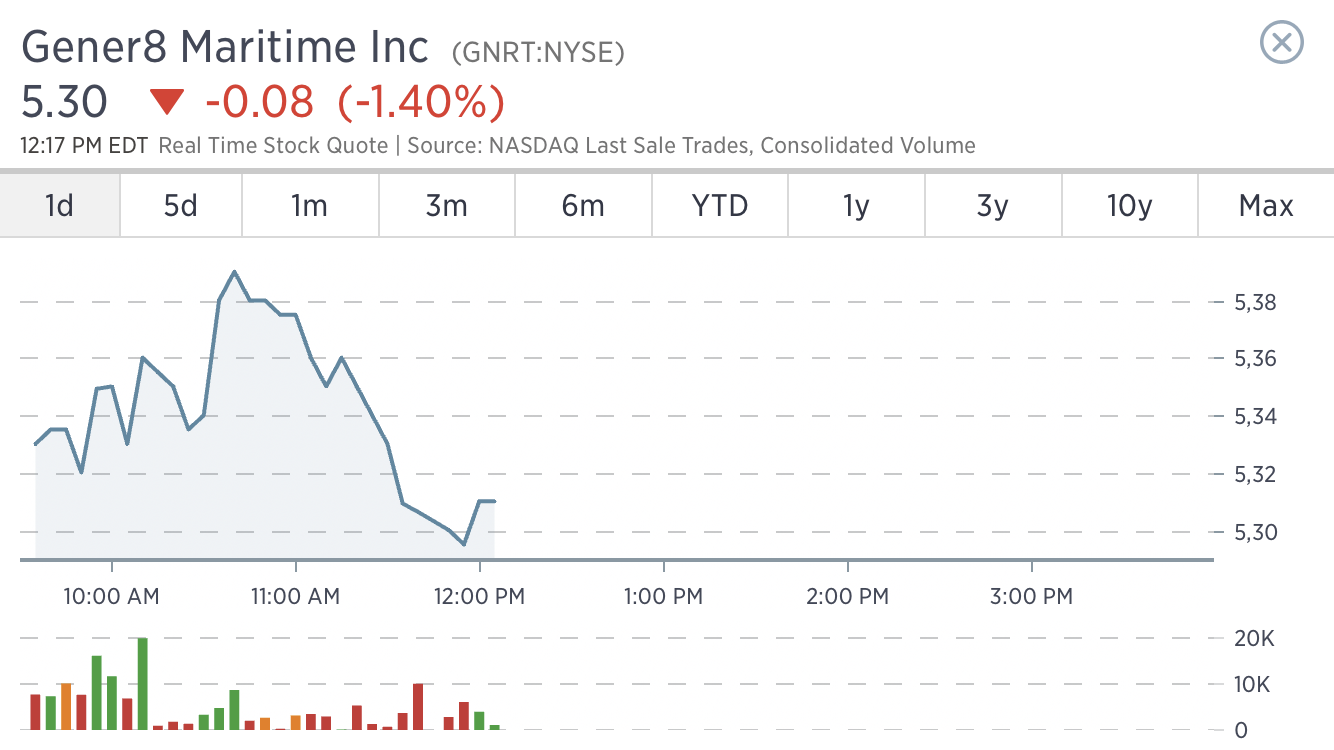This screenshot has width=1334, height=750.
Task: Close the Gener8 Maritime quote panel
Action: pos(1281,44)
